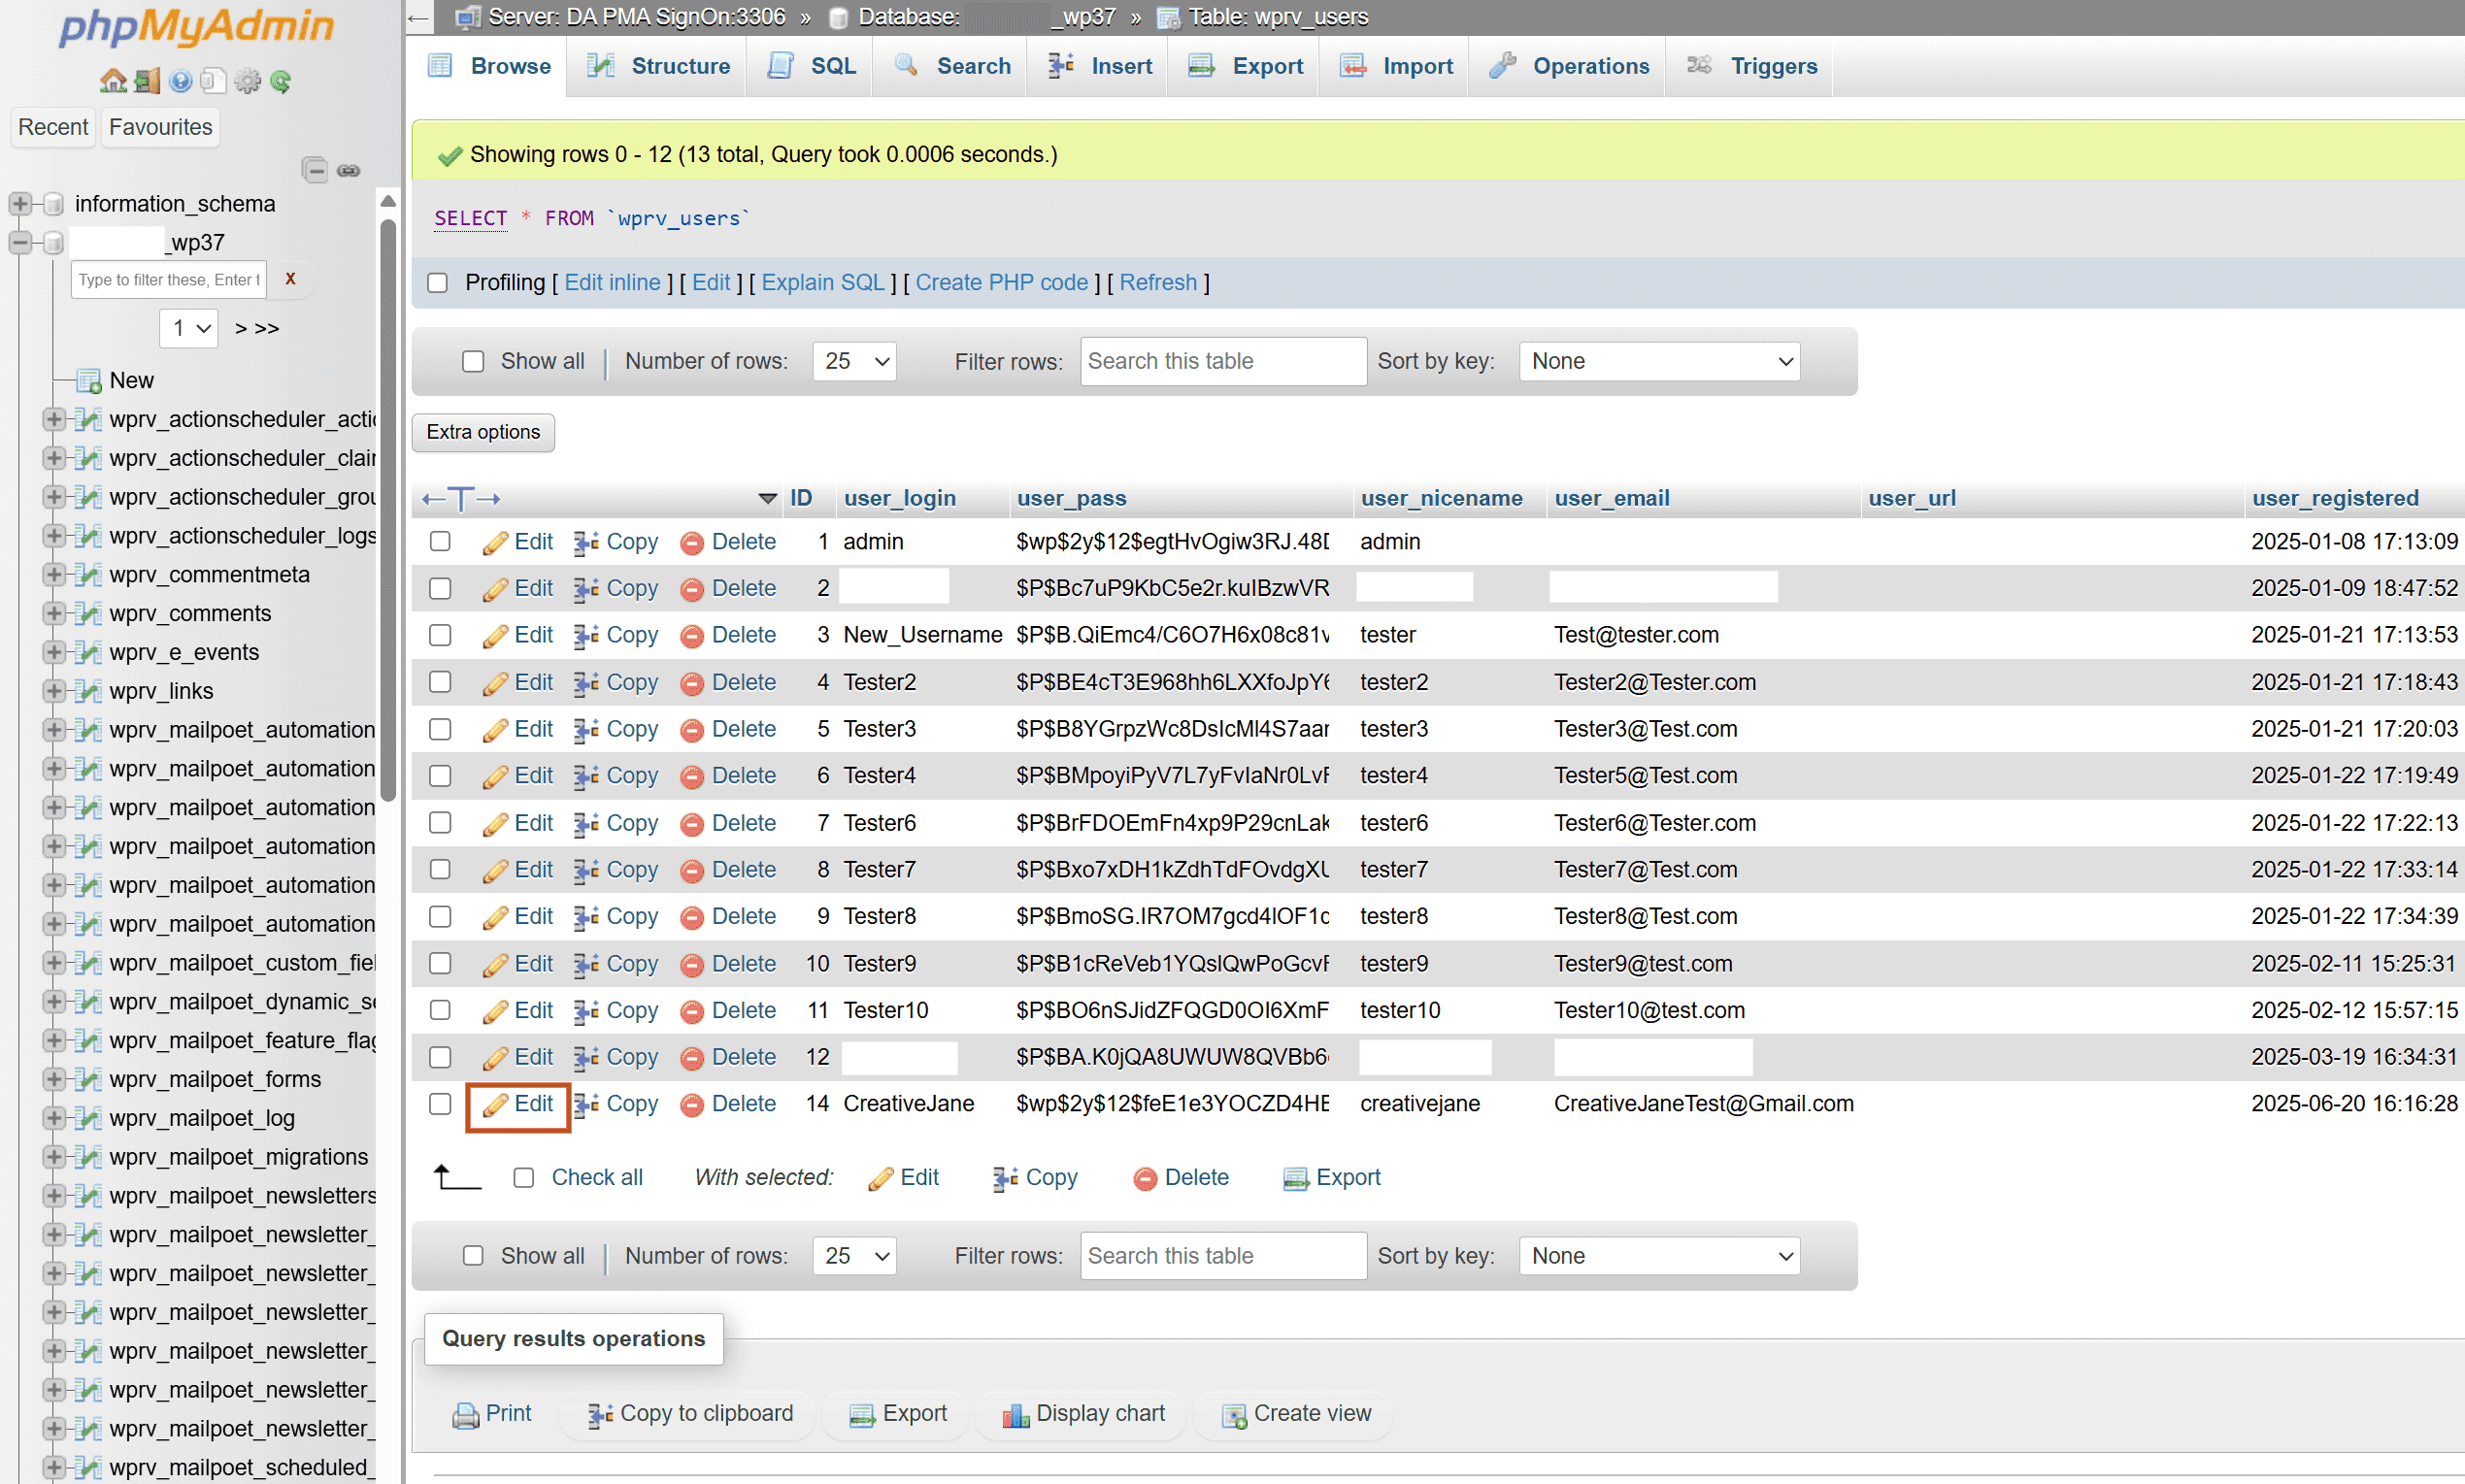Screen dimensions: 2465x1484
Task: Select the checkbox for Tester6 row
Action: pyautogui.click(x=440, y=823)
